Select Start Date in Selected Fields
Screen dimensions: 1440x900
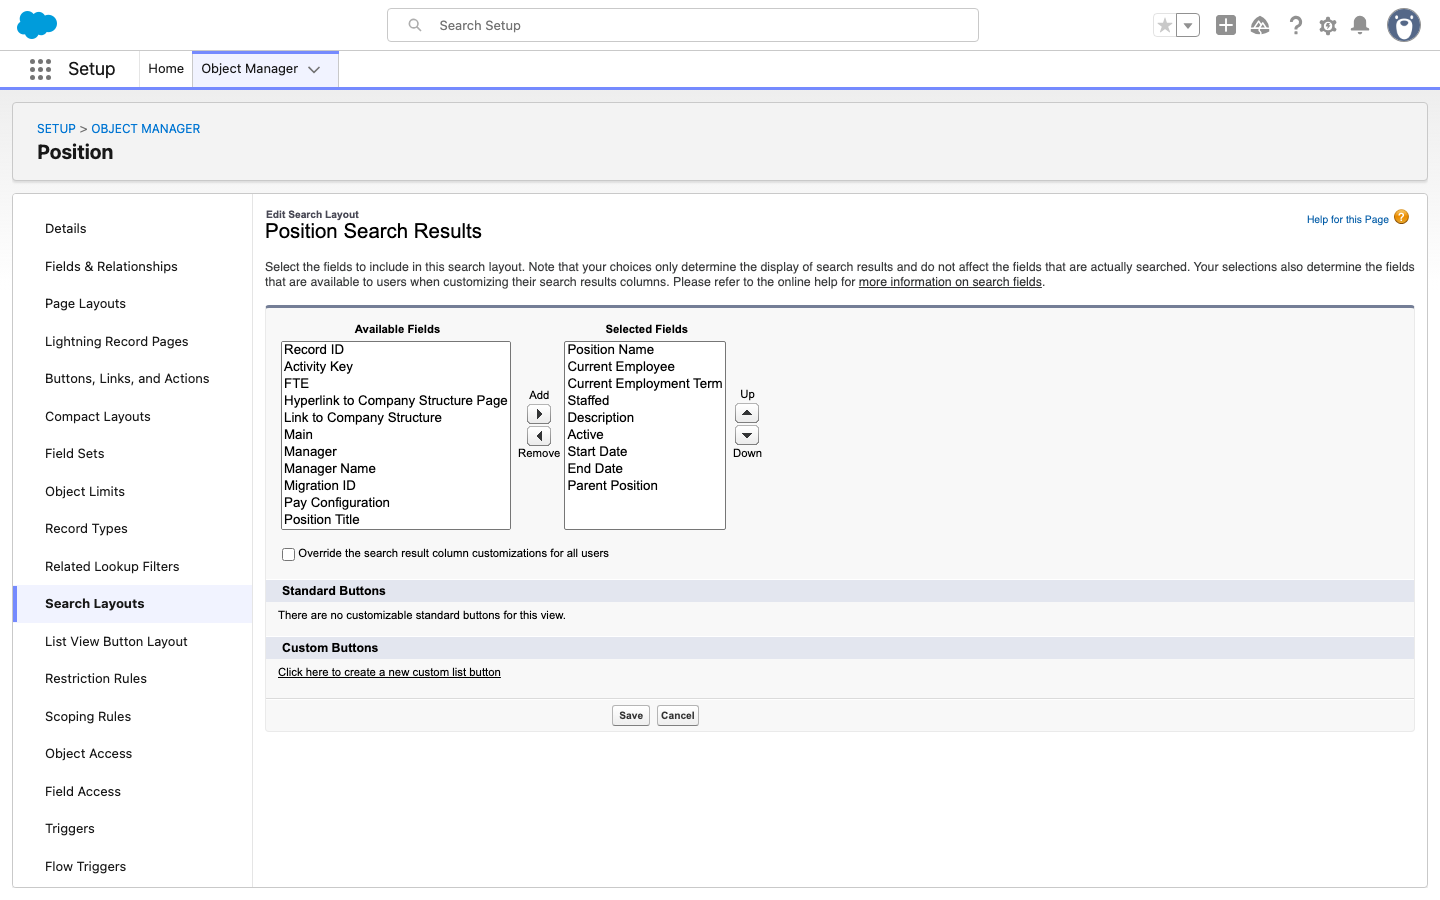click(x=645, y=452)
